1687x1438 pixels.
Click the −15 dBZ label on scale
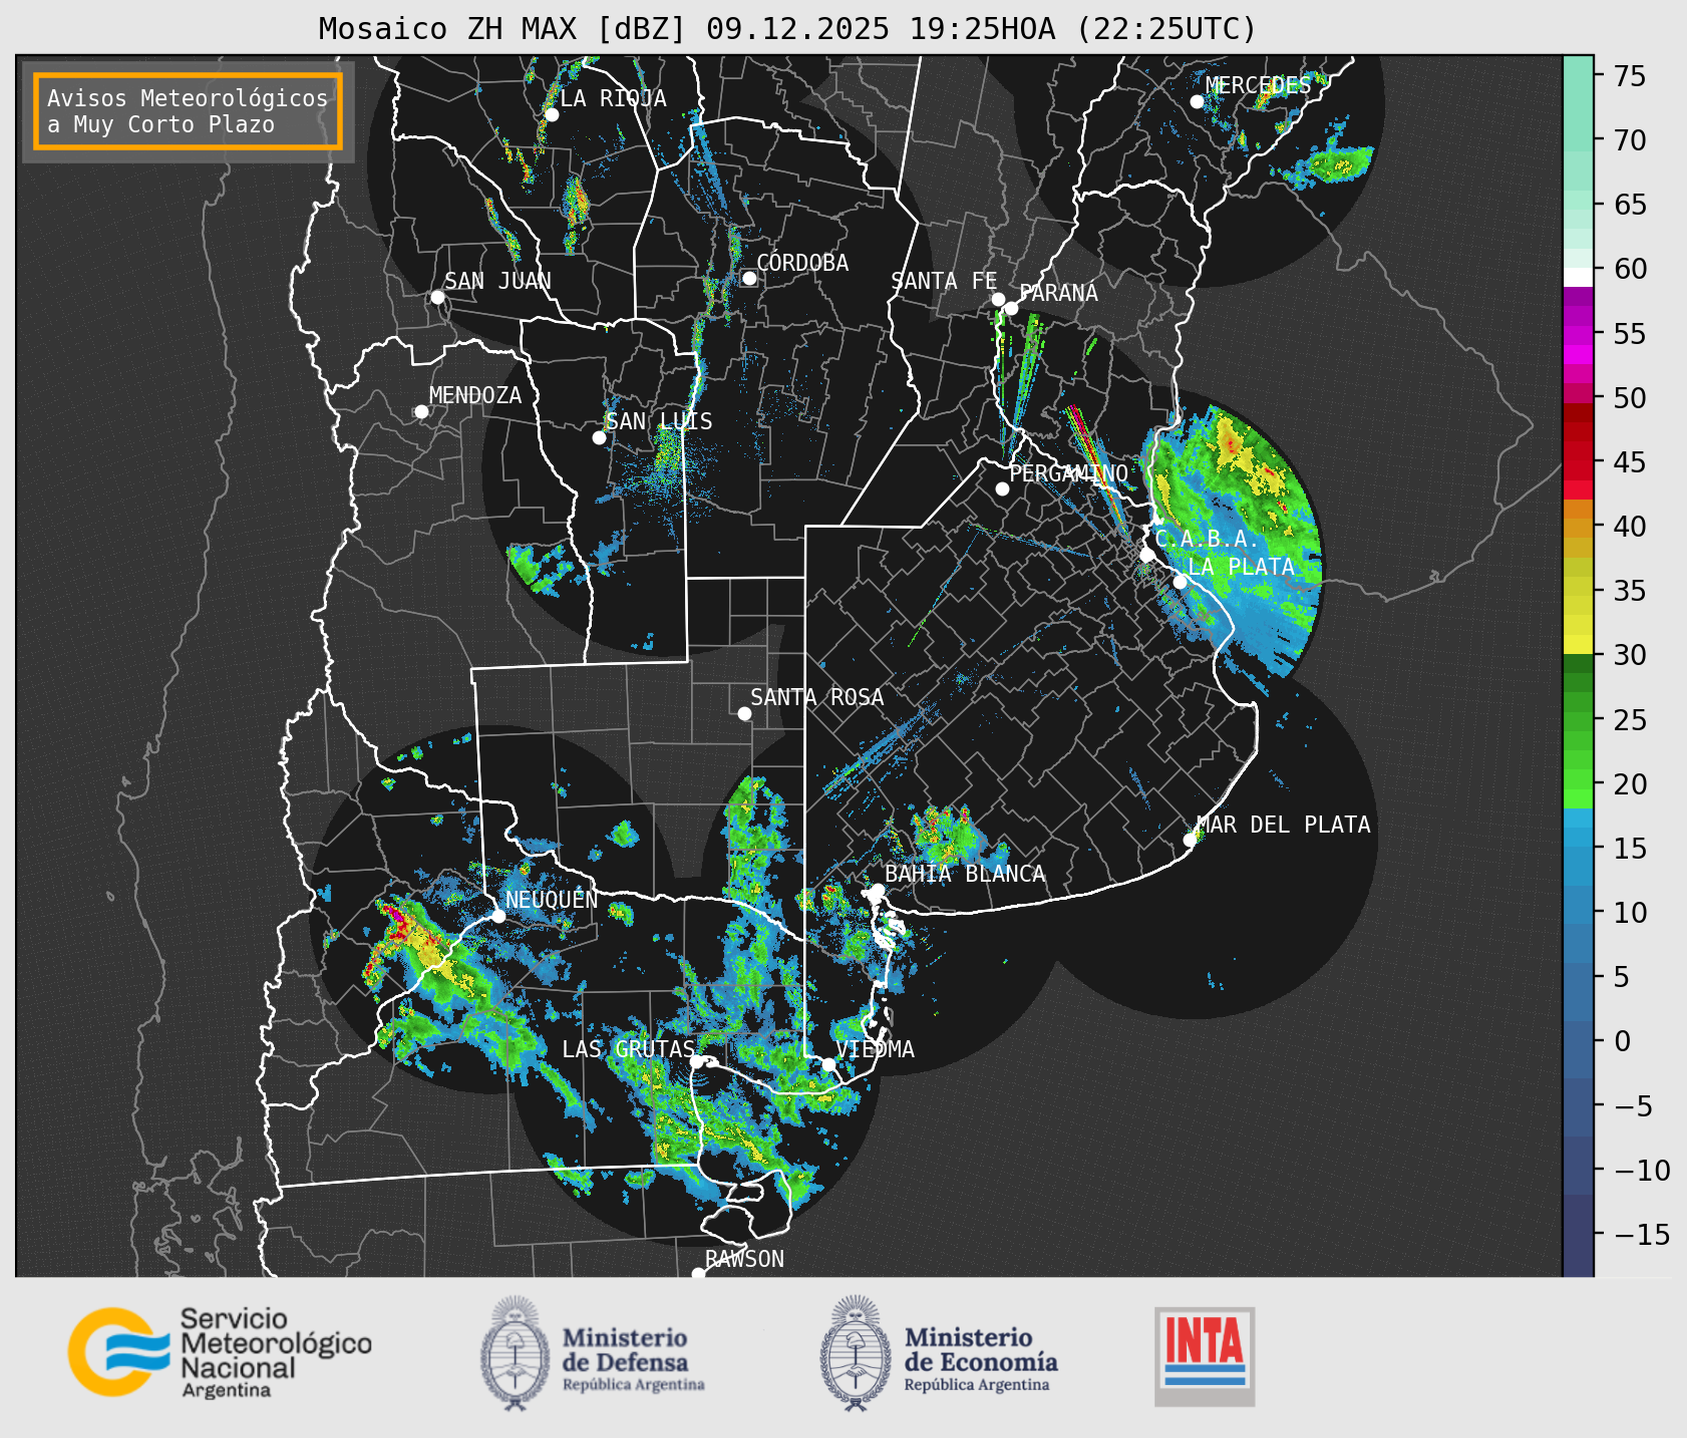[1642, 1235]
